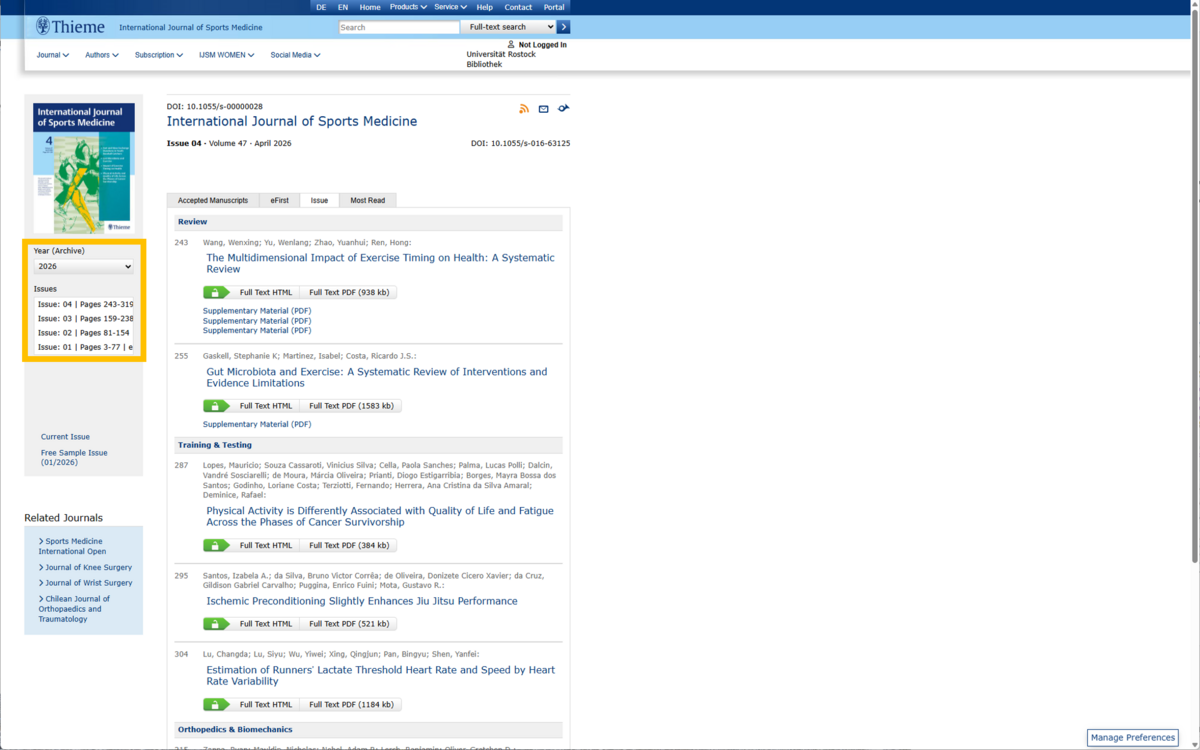Click the key-shaped icon beside the envelope
Viewport: 1200px width, 750px height.
tap(564, 108)
